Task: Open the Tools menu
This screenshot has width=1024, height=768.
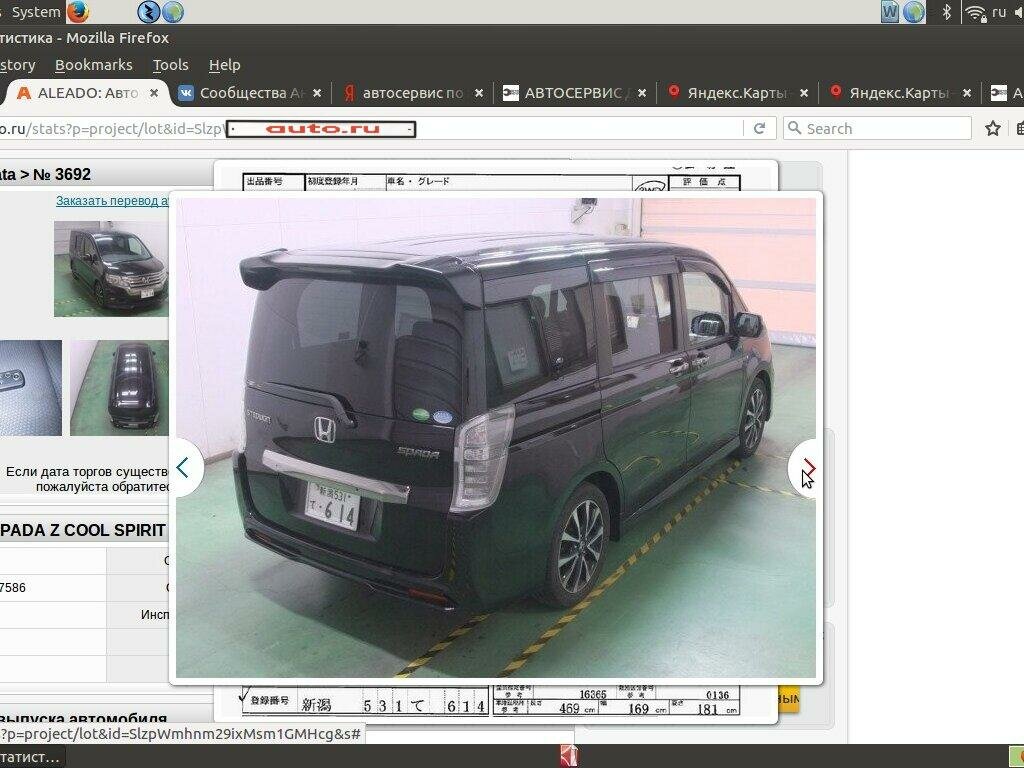Action: 170,65
